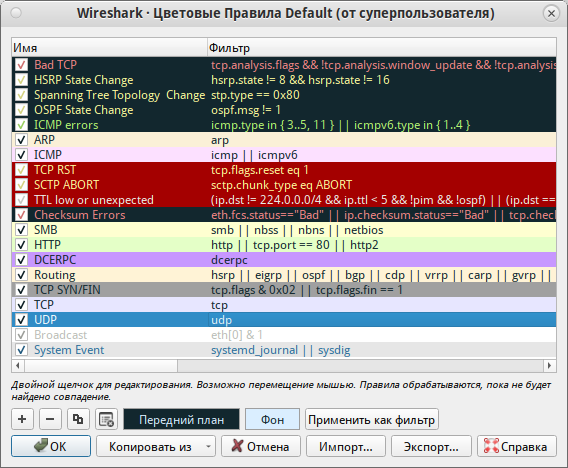Toggle the TCP SYN/FIN checkbox

[21, 290]
